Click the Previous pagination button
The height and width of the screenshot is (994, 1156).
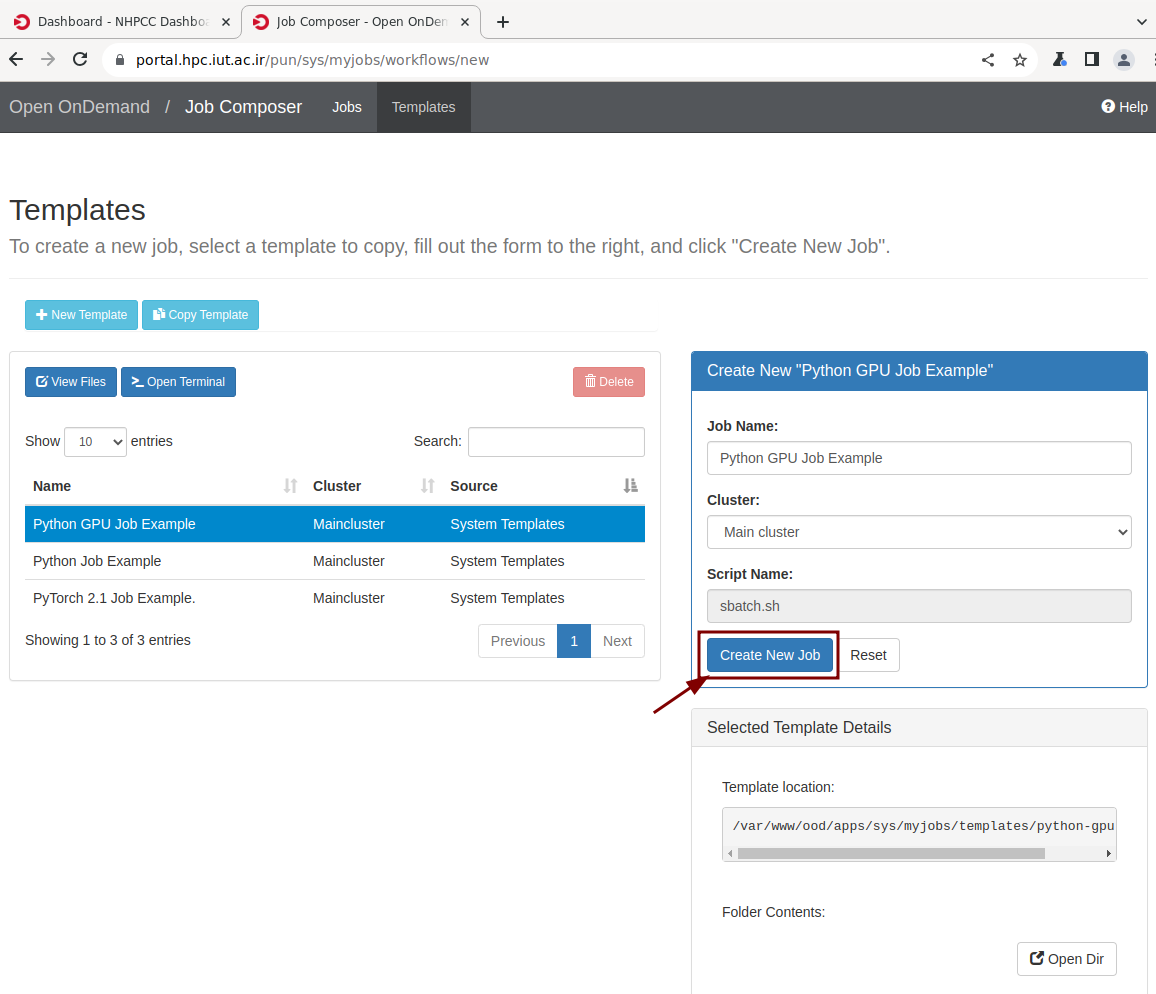(518, 642)
